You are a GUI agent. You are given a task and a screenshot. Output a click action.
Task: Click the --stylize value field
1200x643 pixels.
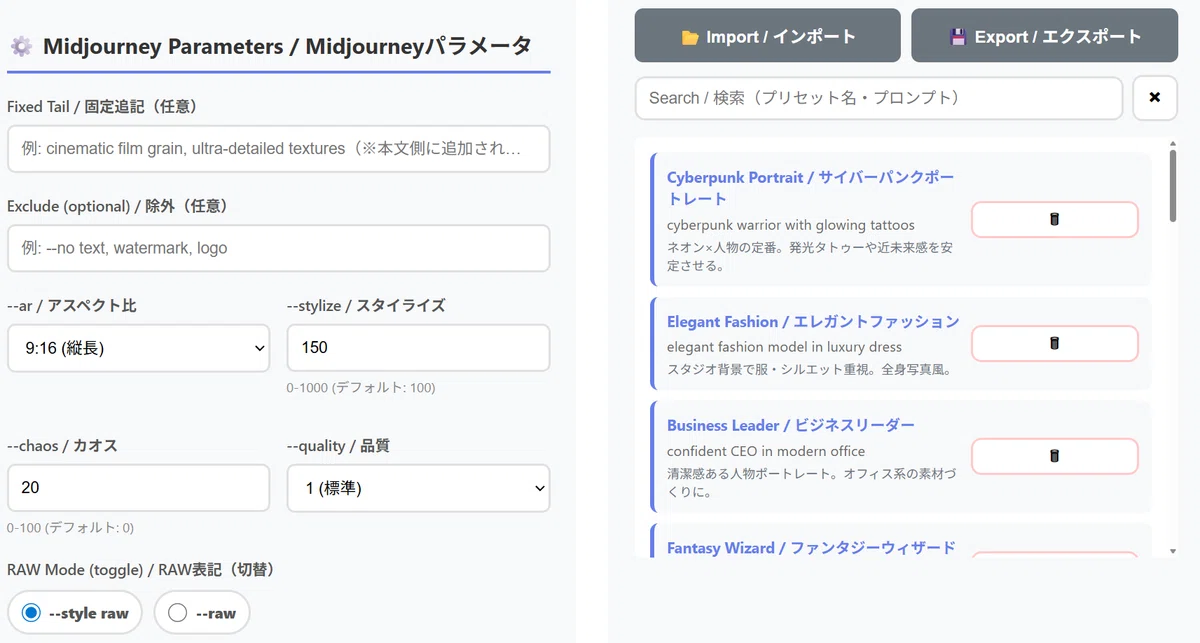[418, 348]
